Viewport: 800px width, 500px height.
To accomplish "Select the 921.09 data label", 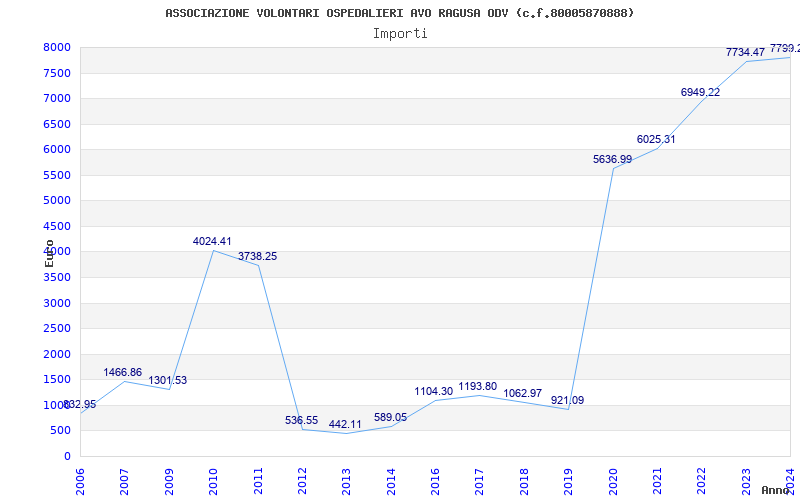I will [x=567, y=401].
